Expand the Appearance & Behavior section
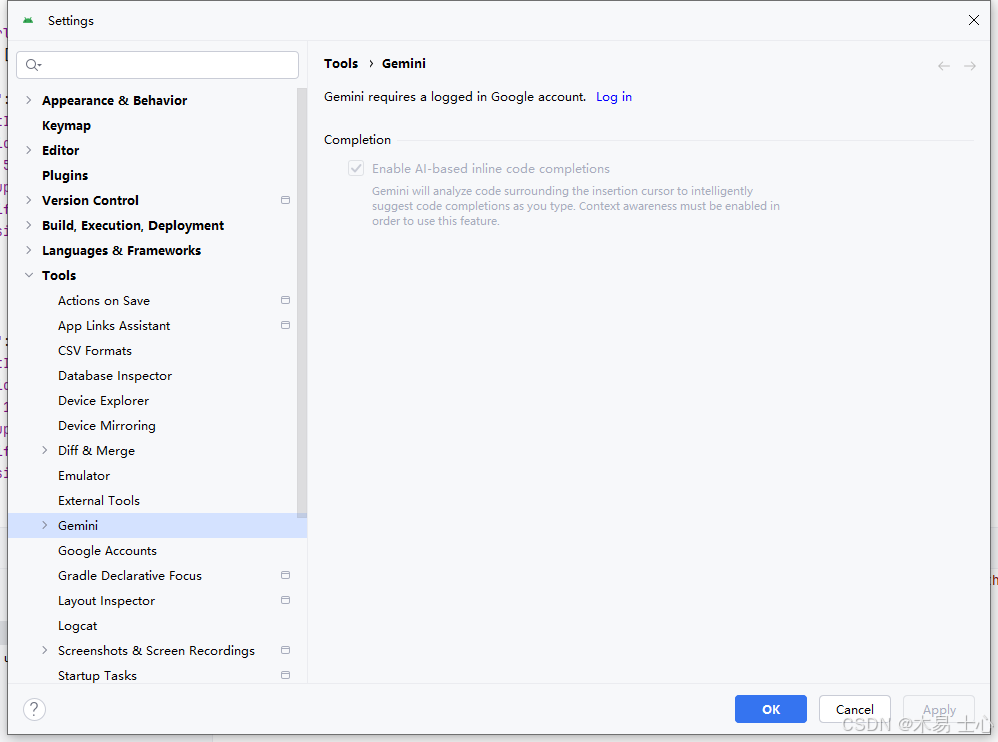 tap(29, 100)
